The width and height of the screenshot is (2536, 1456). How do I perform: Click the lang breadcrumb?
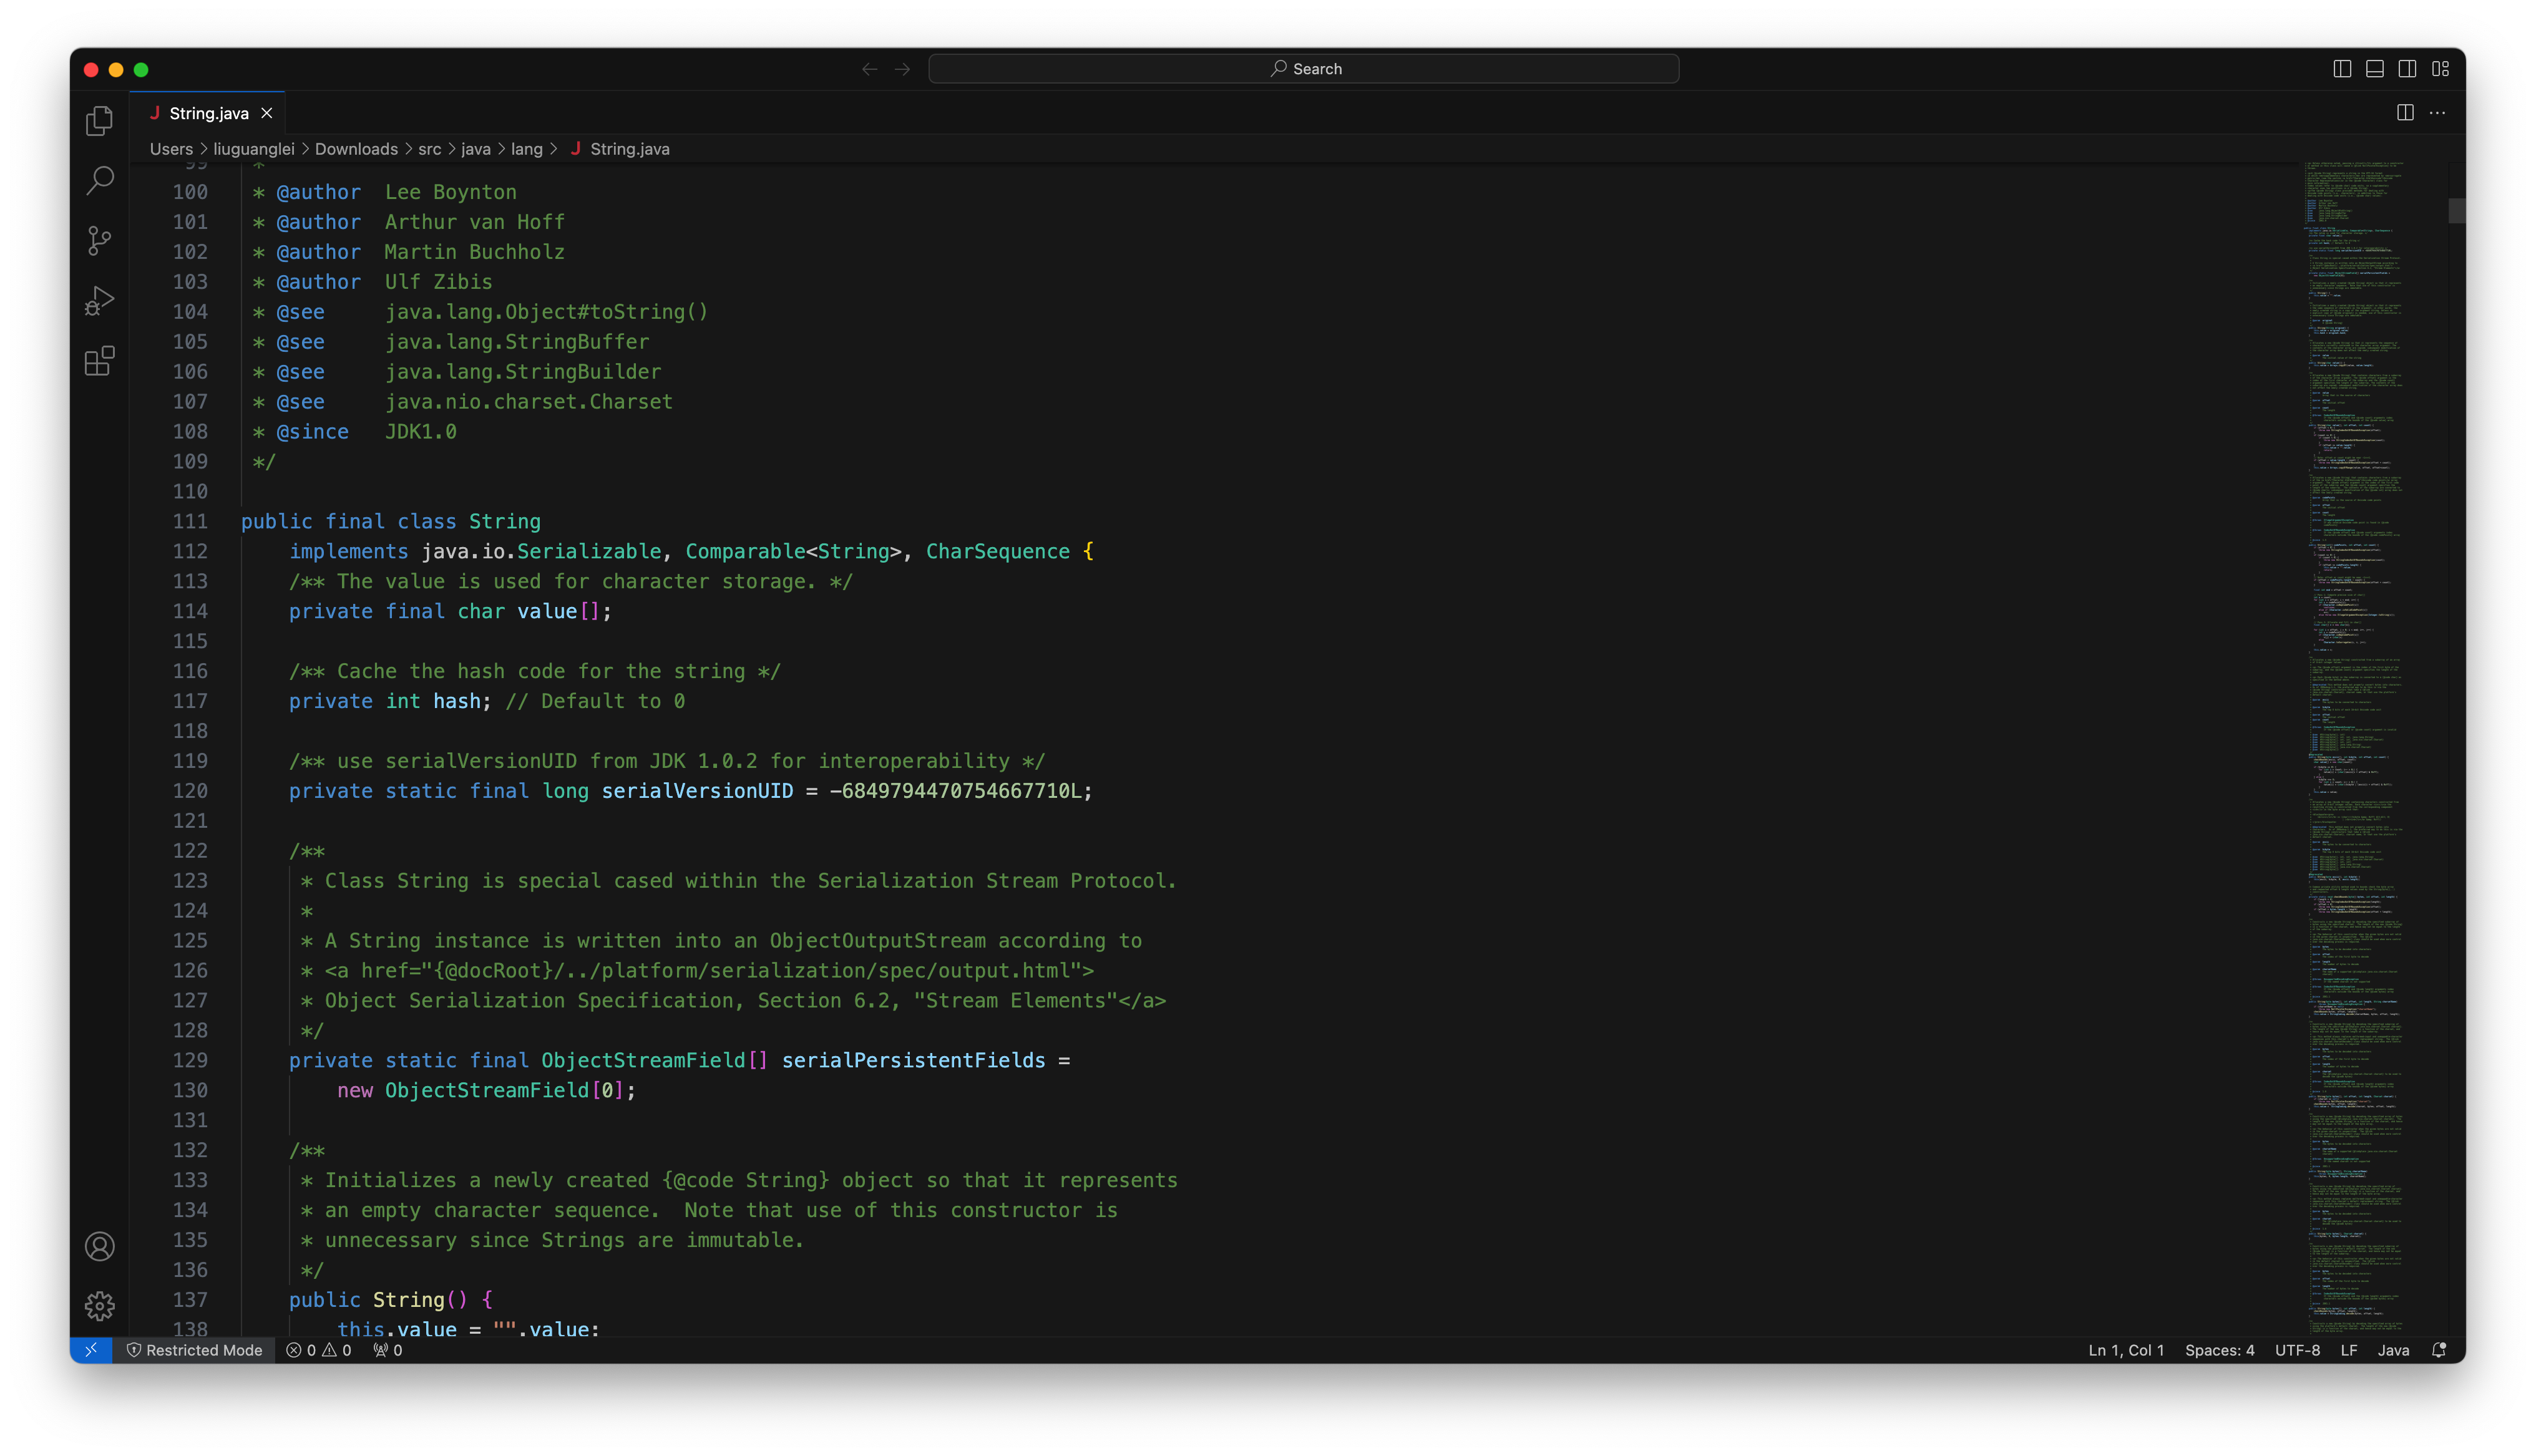(526, 149)
